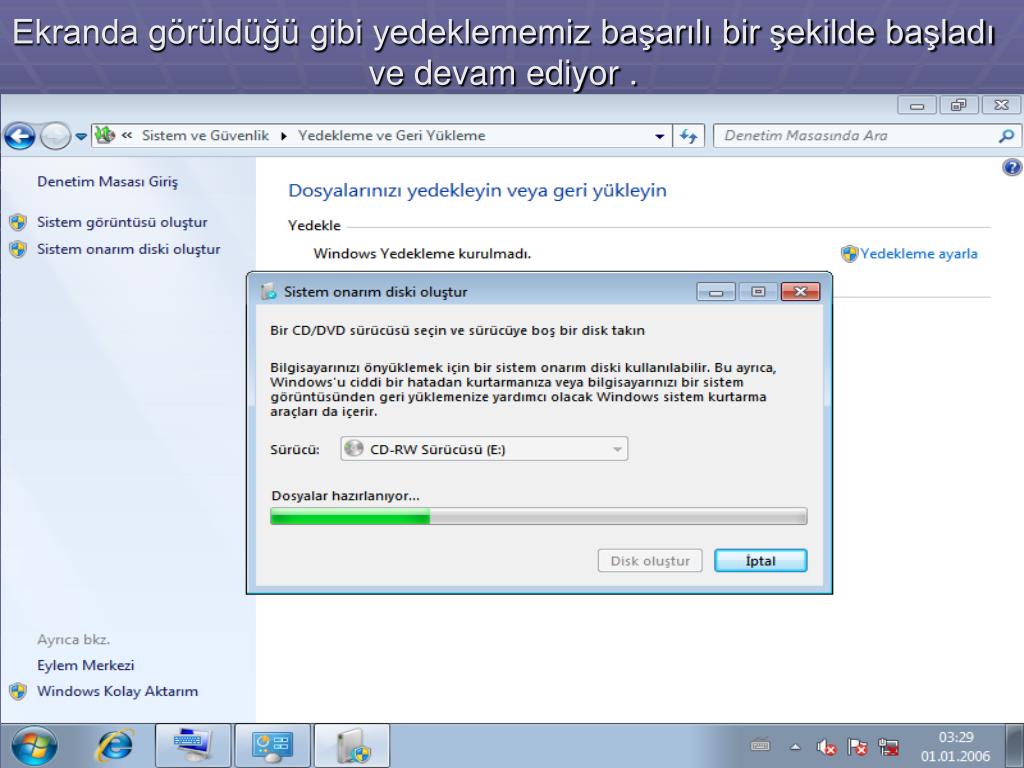This screenshot has width=1024, height=768.
Task: Open the recent pages dropdown arrow
Action: click(81, 136)
